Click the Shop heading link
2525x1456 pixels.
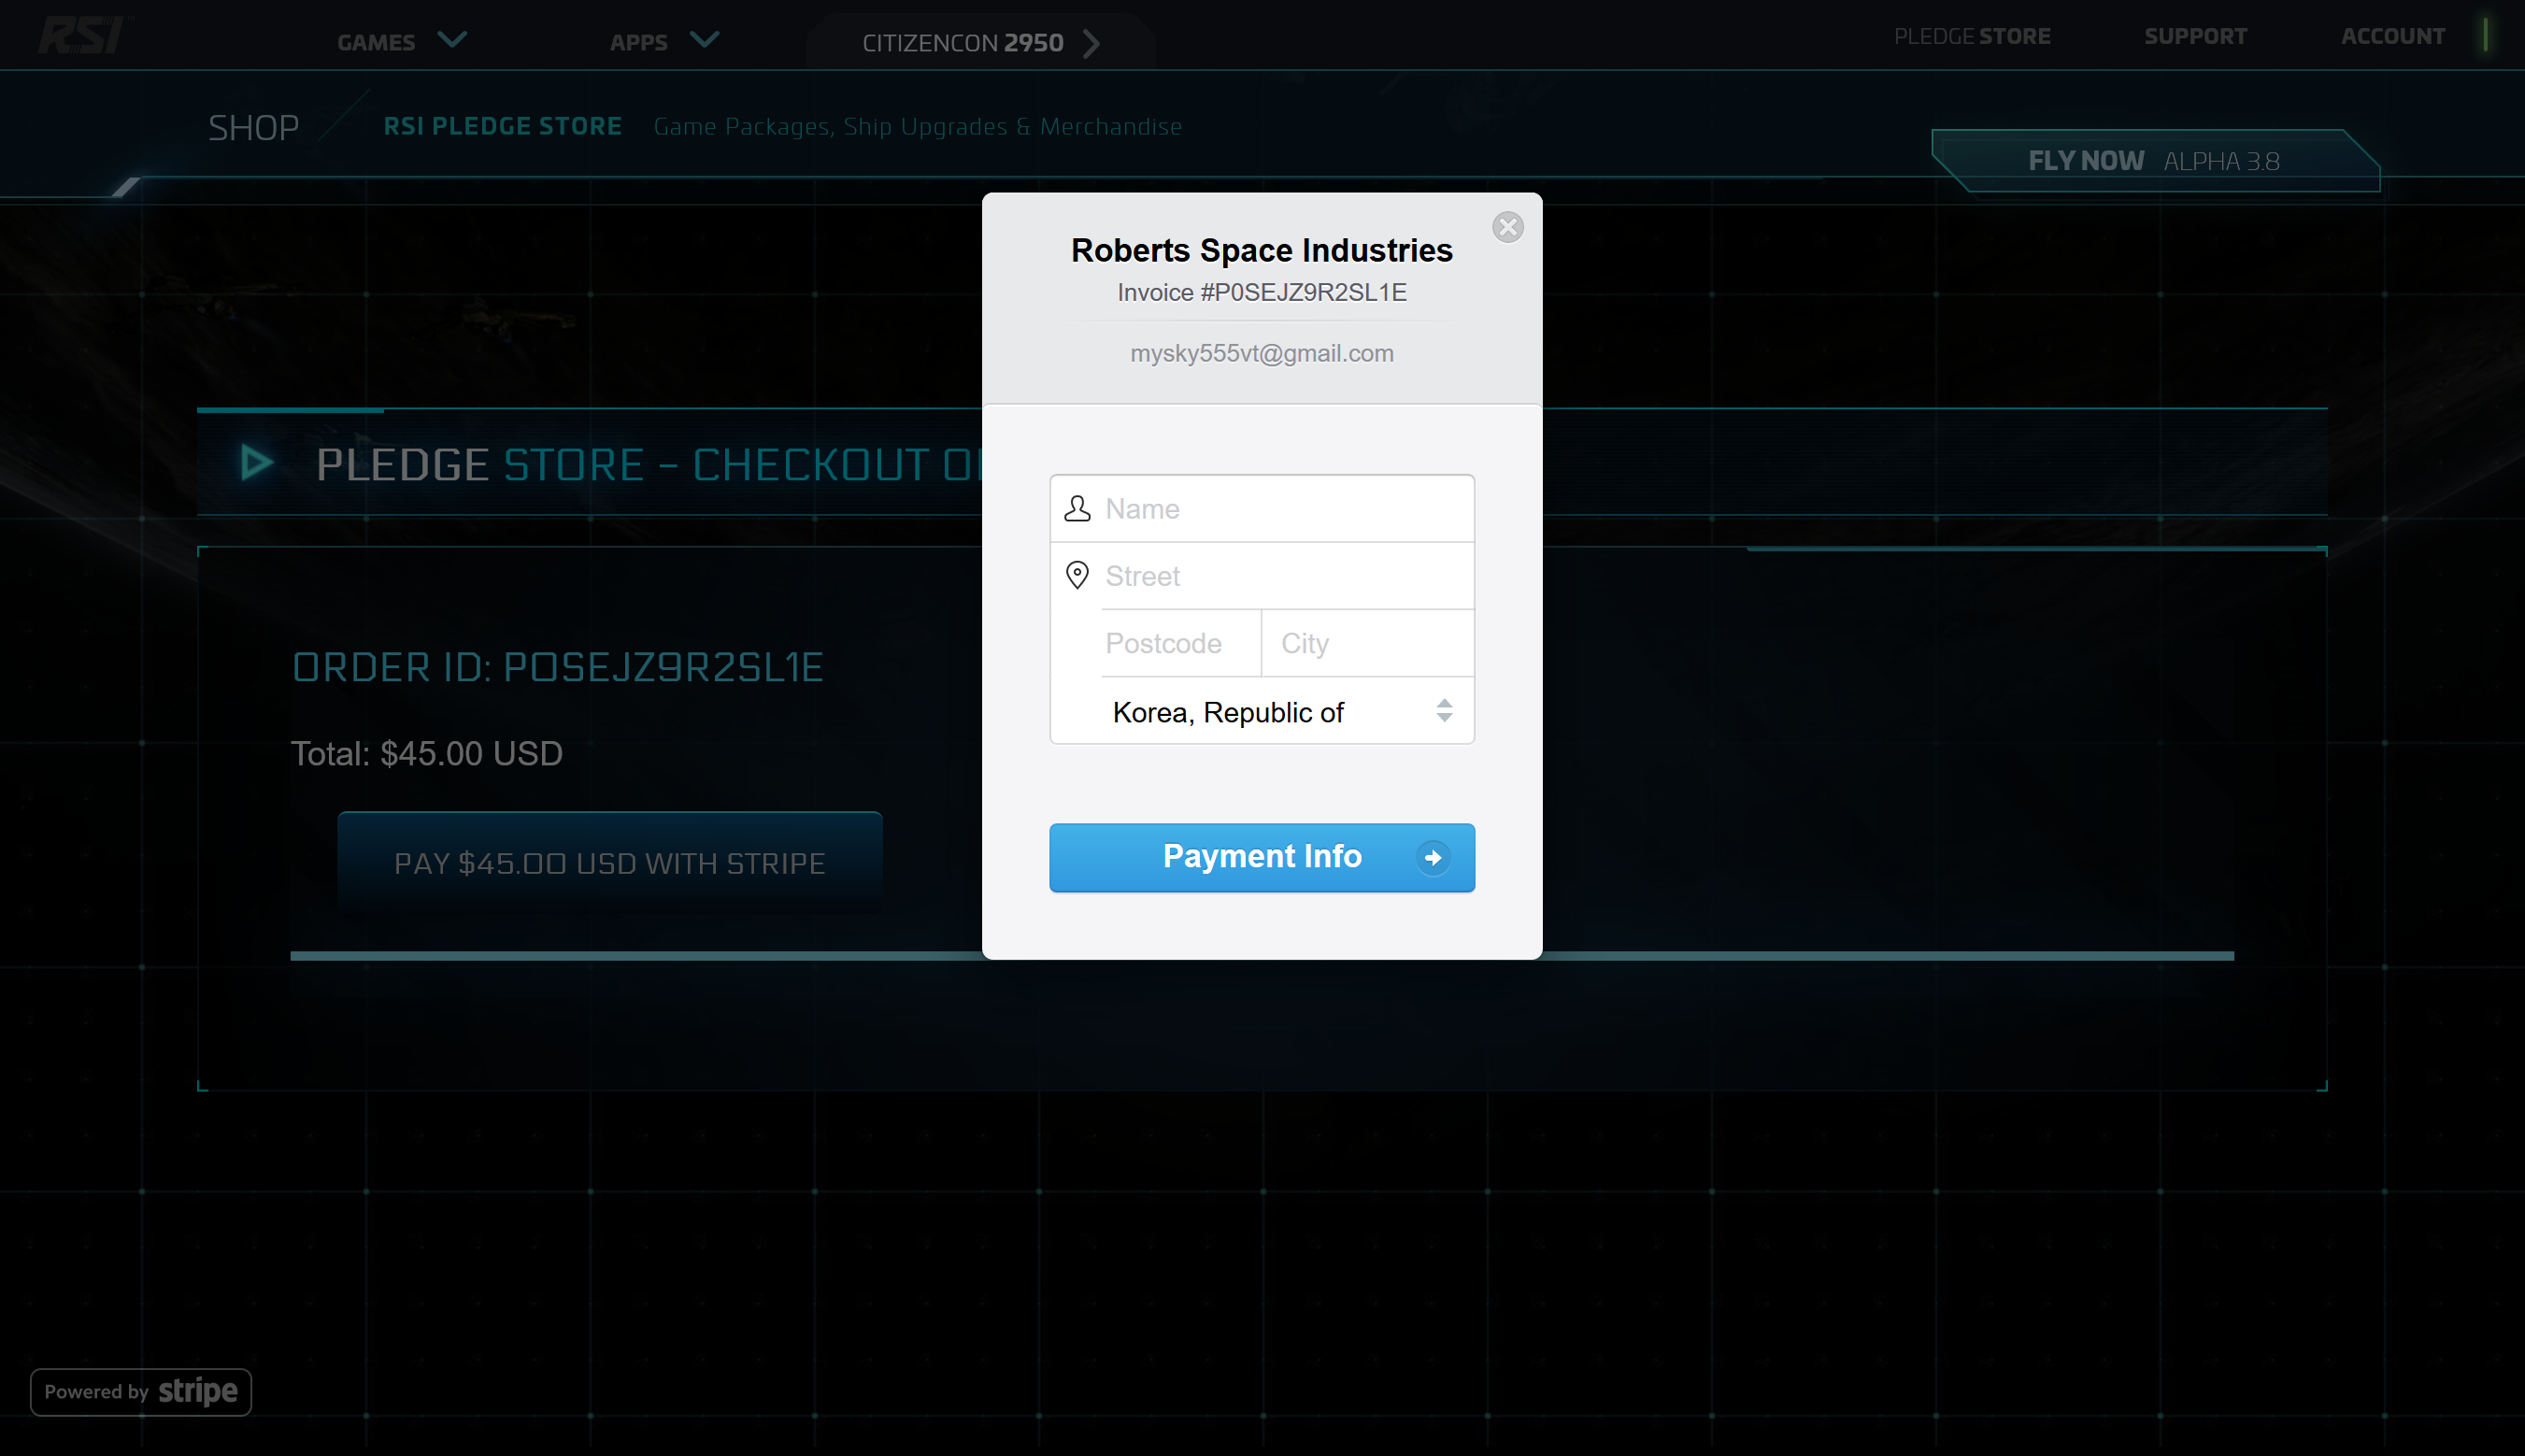253,127
